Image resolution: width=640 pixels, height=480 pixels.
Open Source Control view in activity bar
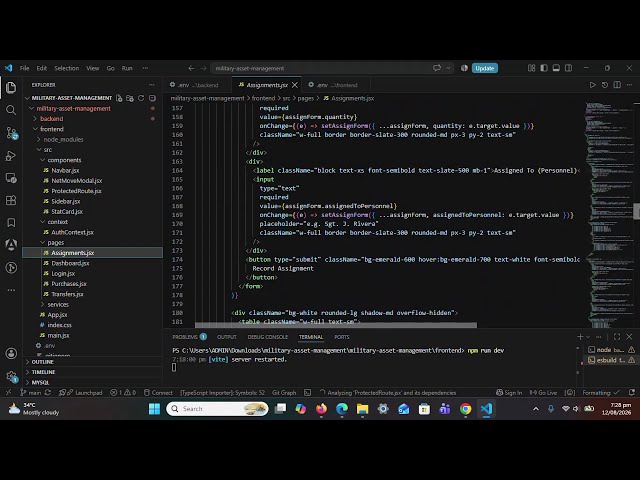pyautogui.click(x=11, y=133)
